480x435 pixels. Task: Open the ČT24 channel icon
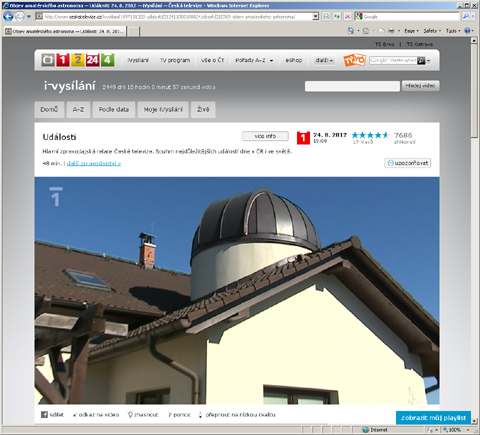(x=93, y=60)
